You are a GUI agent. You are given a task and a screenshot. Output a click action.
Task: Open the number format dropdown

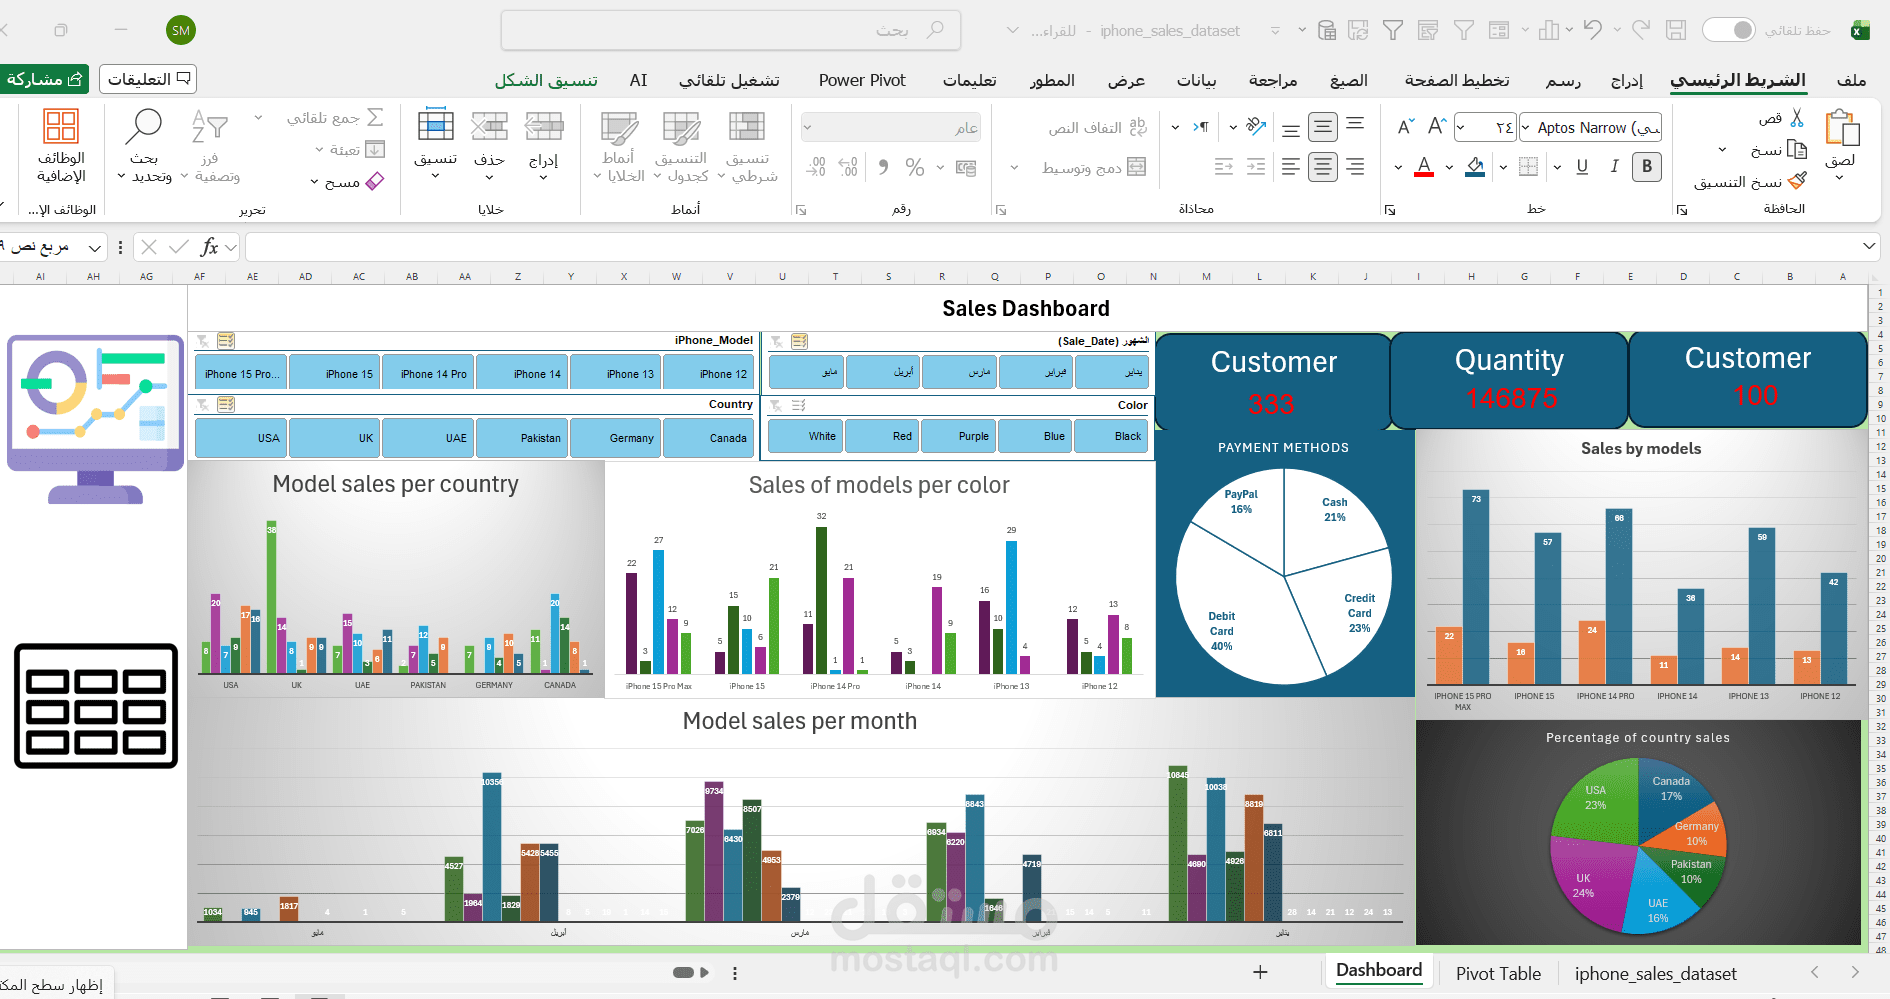pos(808,127)
